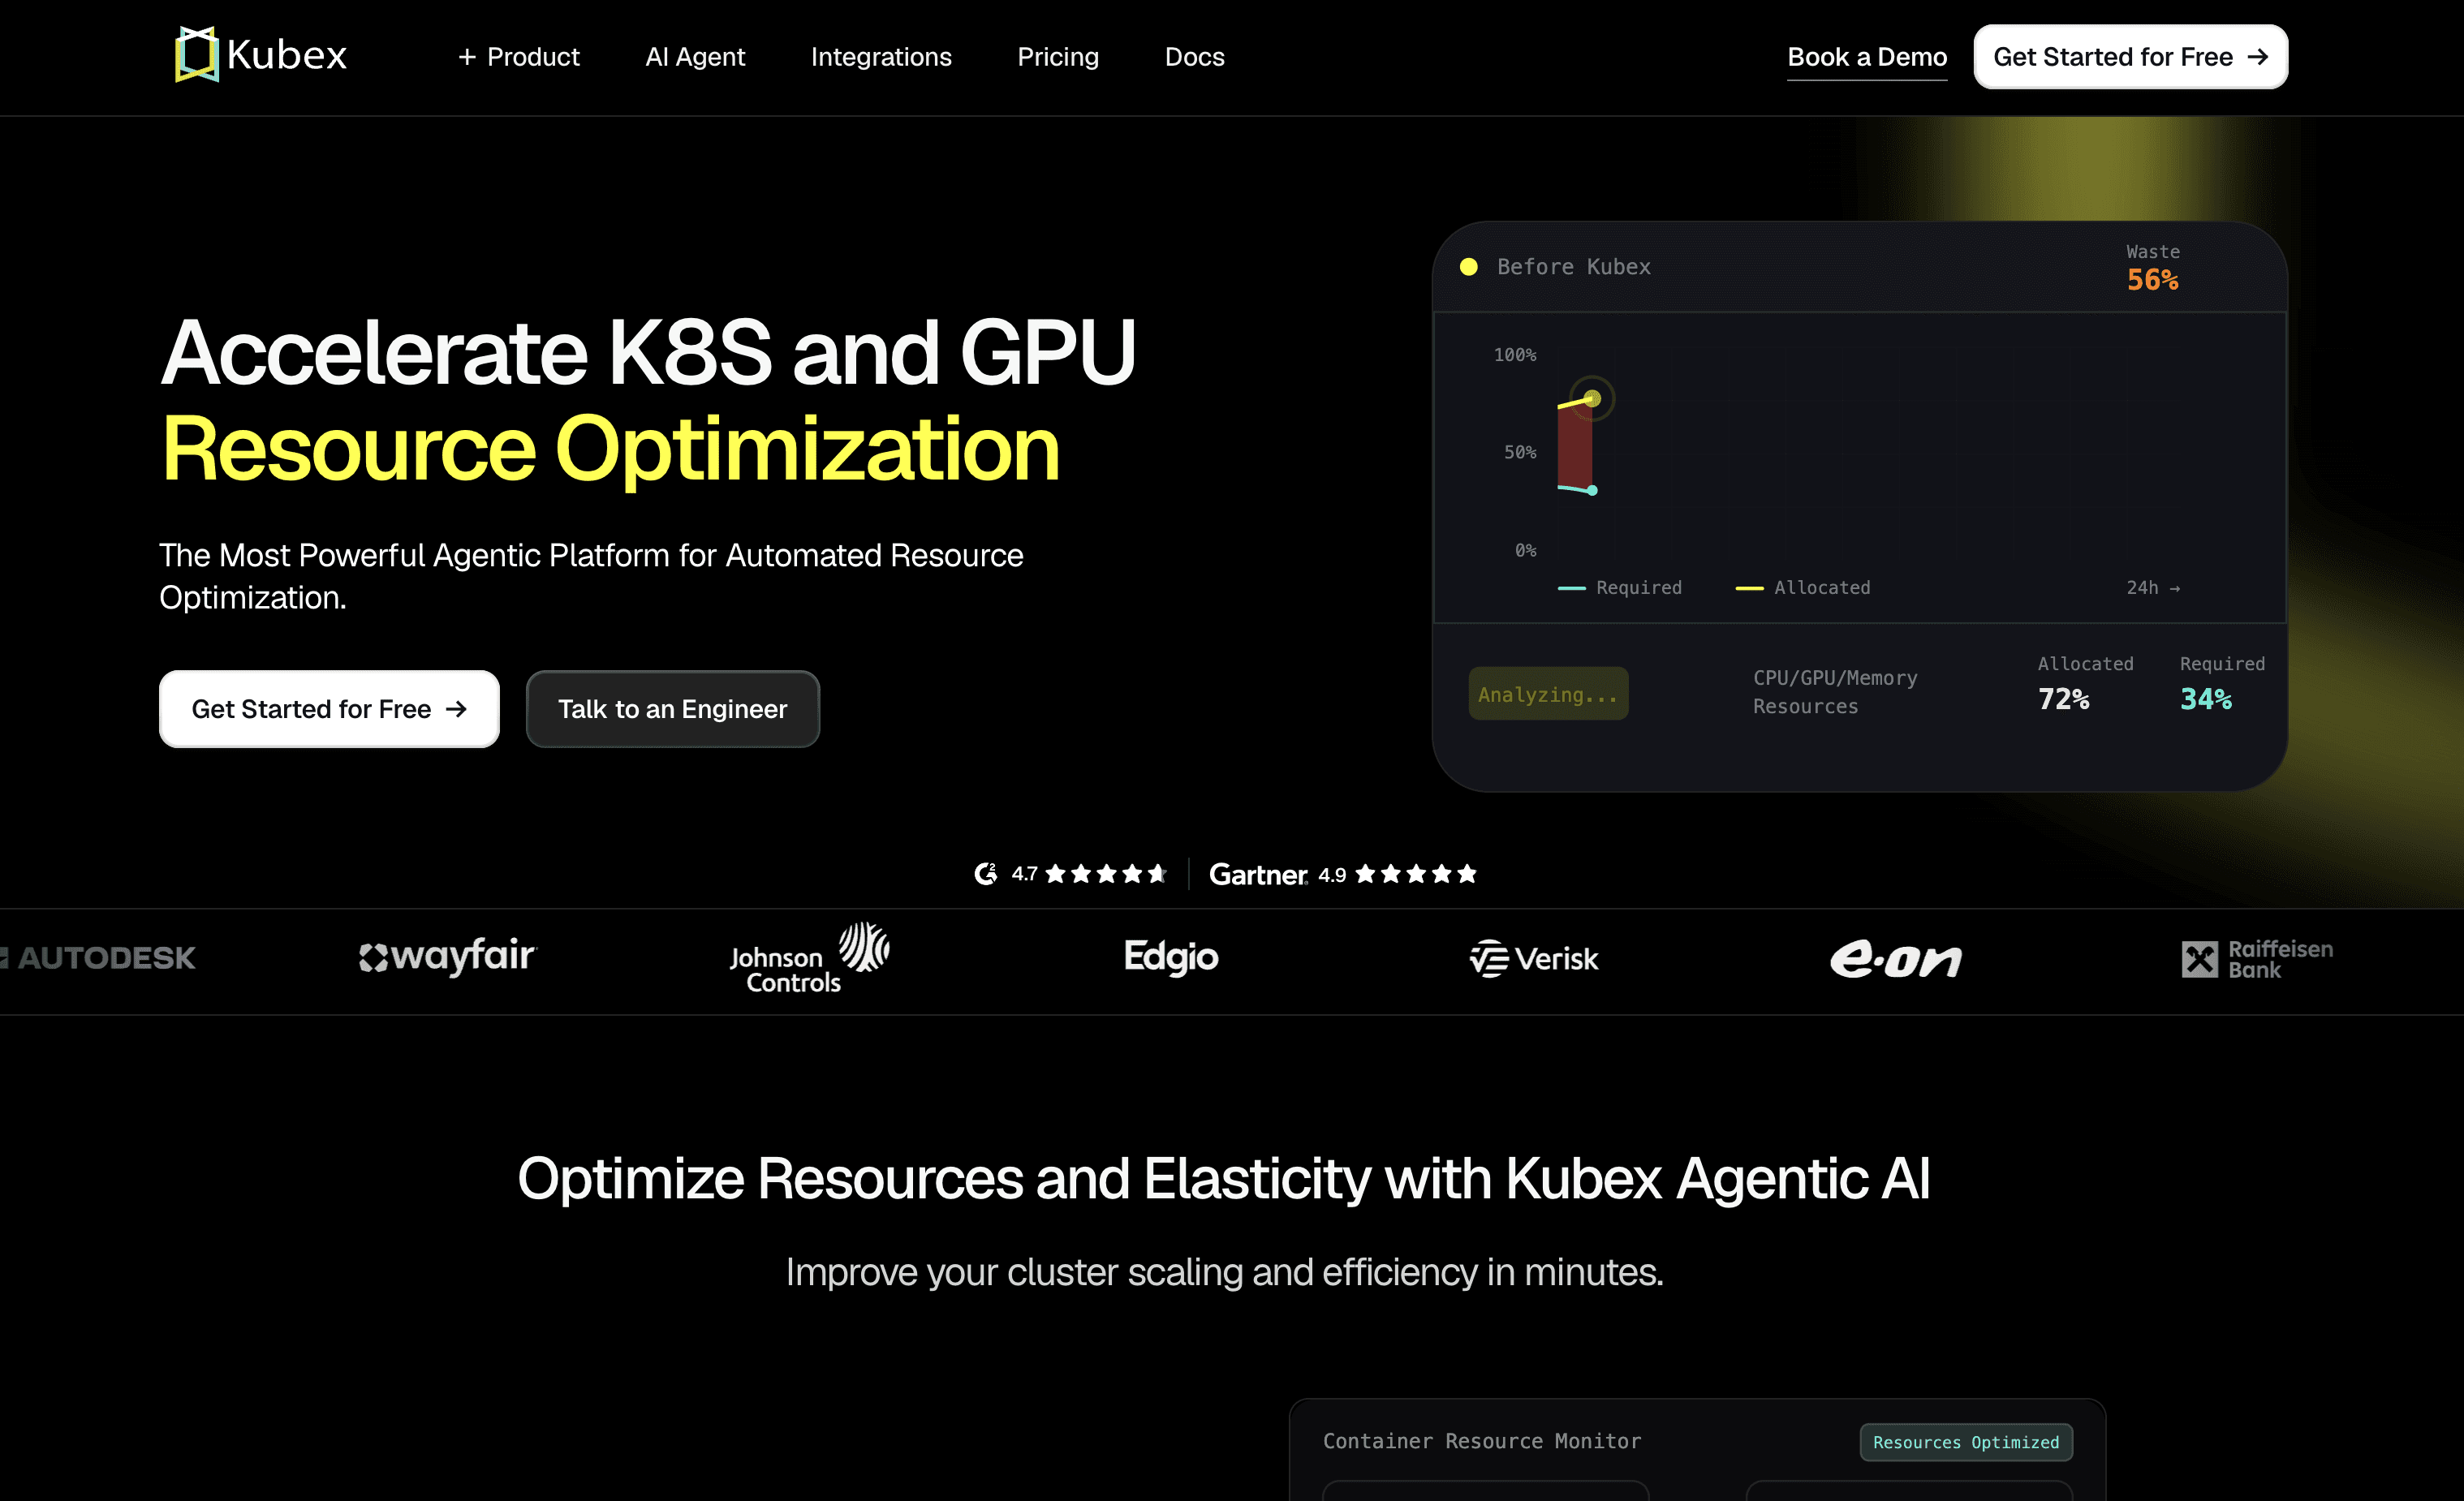Image resolution: width=2464 pixels, height=1501 pixels.
Task: Click the Verisk logo
Action: point(1533,959)
